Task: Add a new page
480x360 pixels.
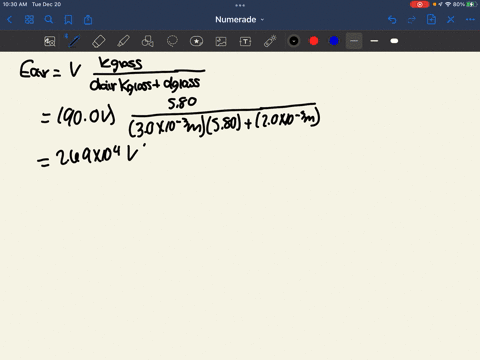Action: click(431, 19)
